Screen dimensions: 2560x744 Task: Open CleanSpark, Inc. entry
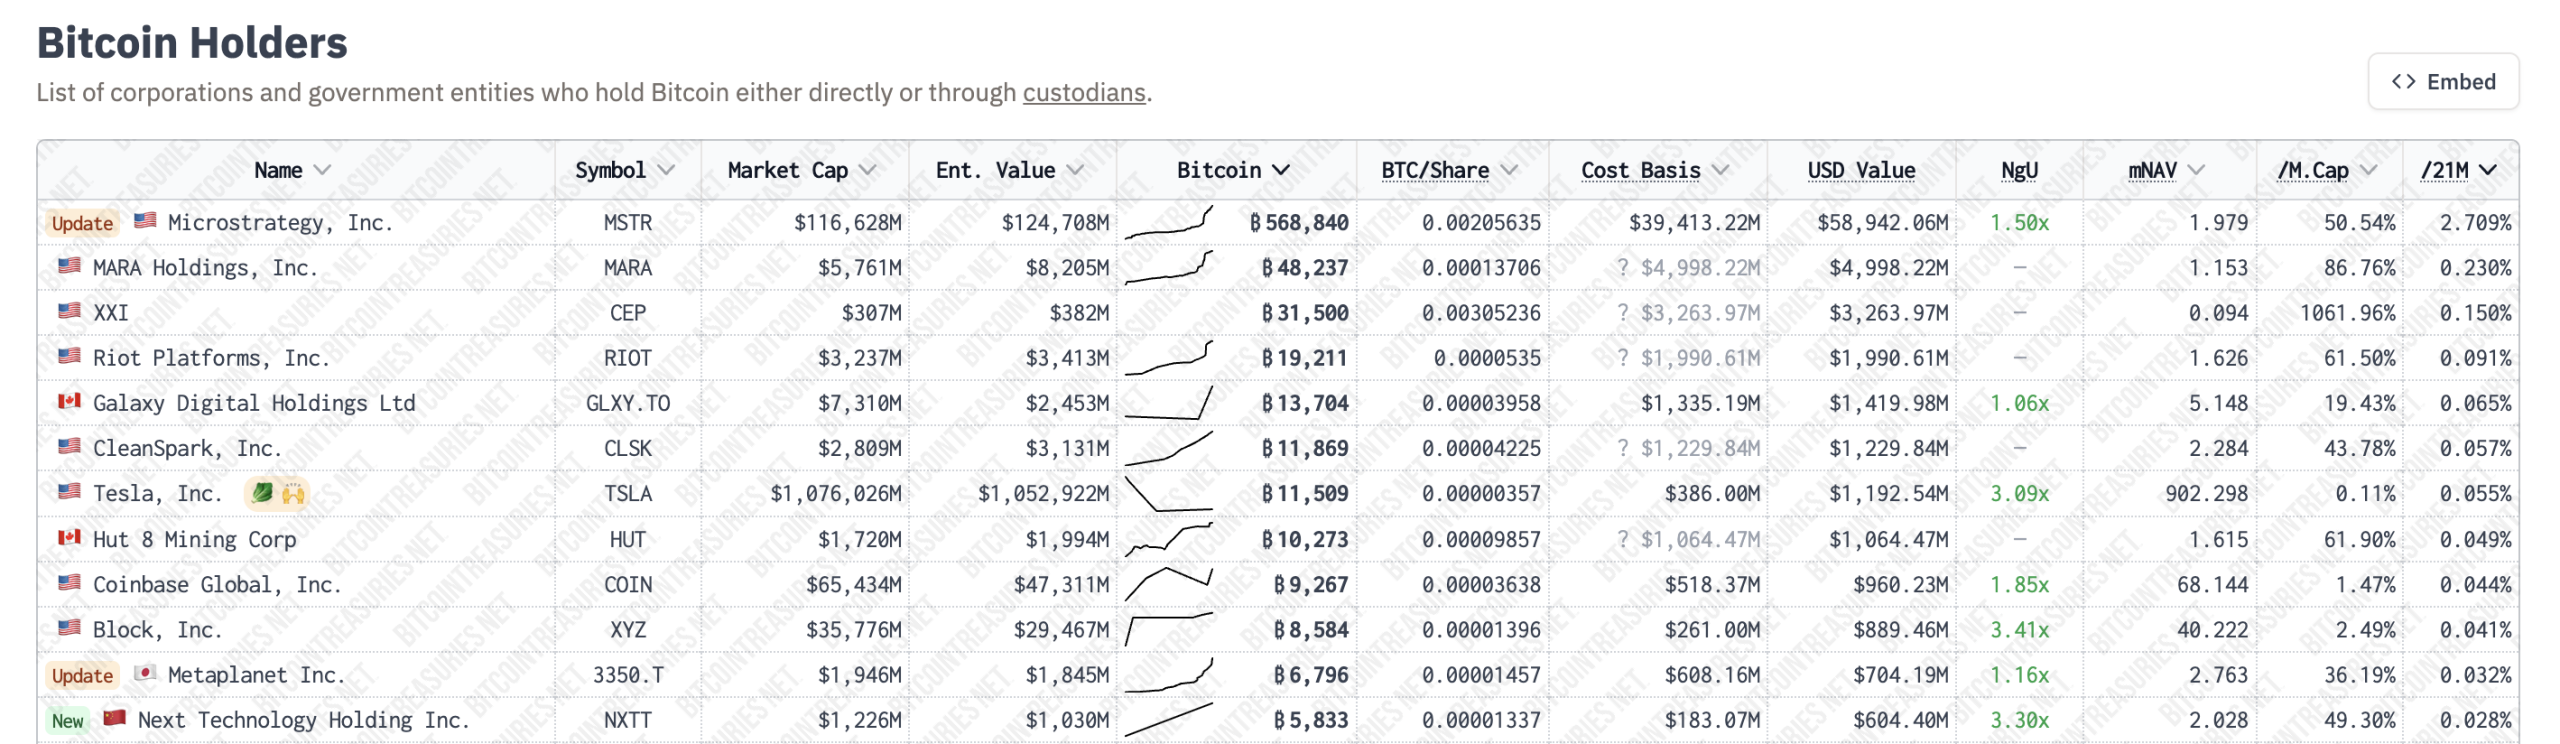(x=187, y=448)
